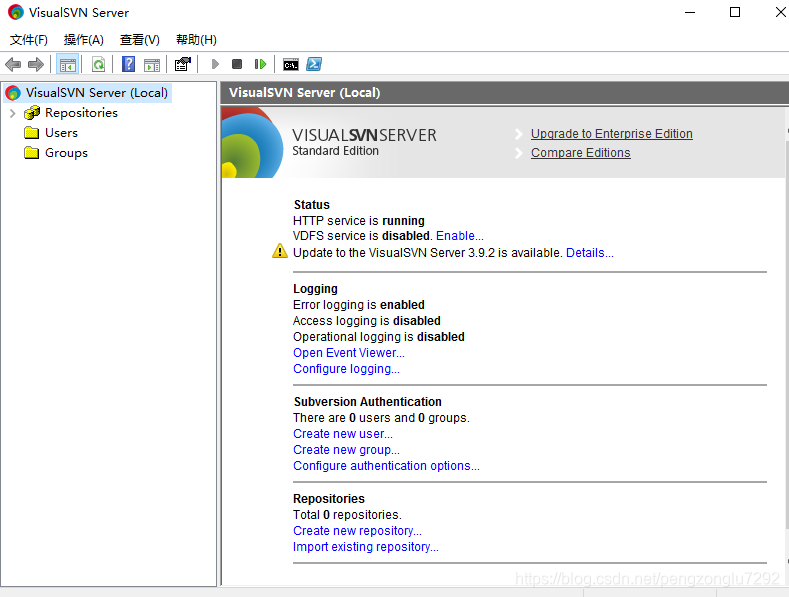The image size is (789, 597).
Task: Click 'Operational logging is disabled' text
Action: click(x=379, y=337)
